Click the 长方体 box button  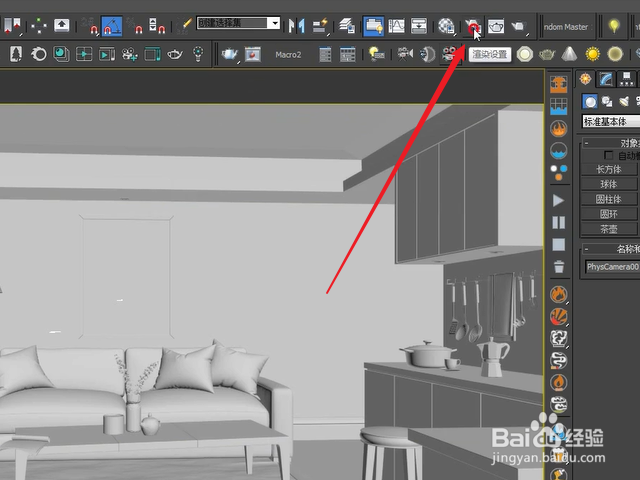pyautogui.click(x=609, y=169)
